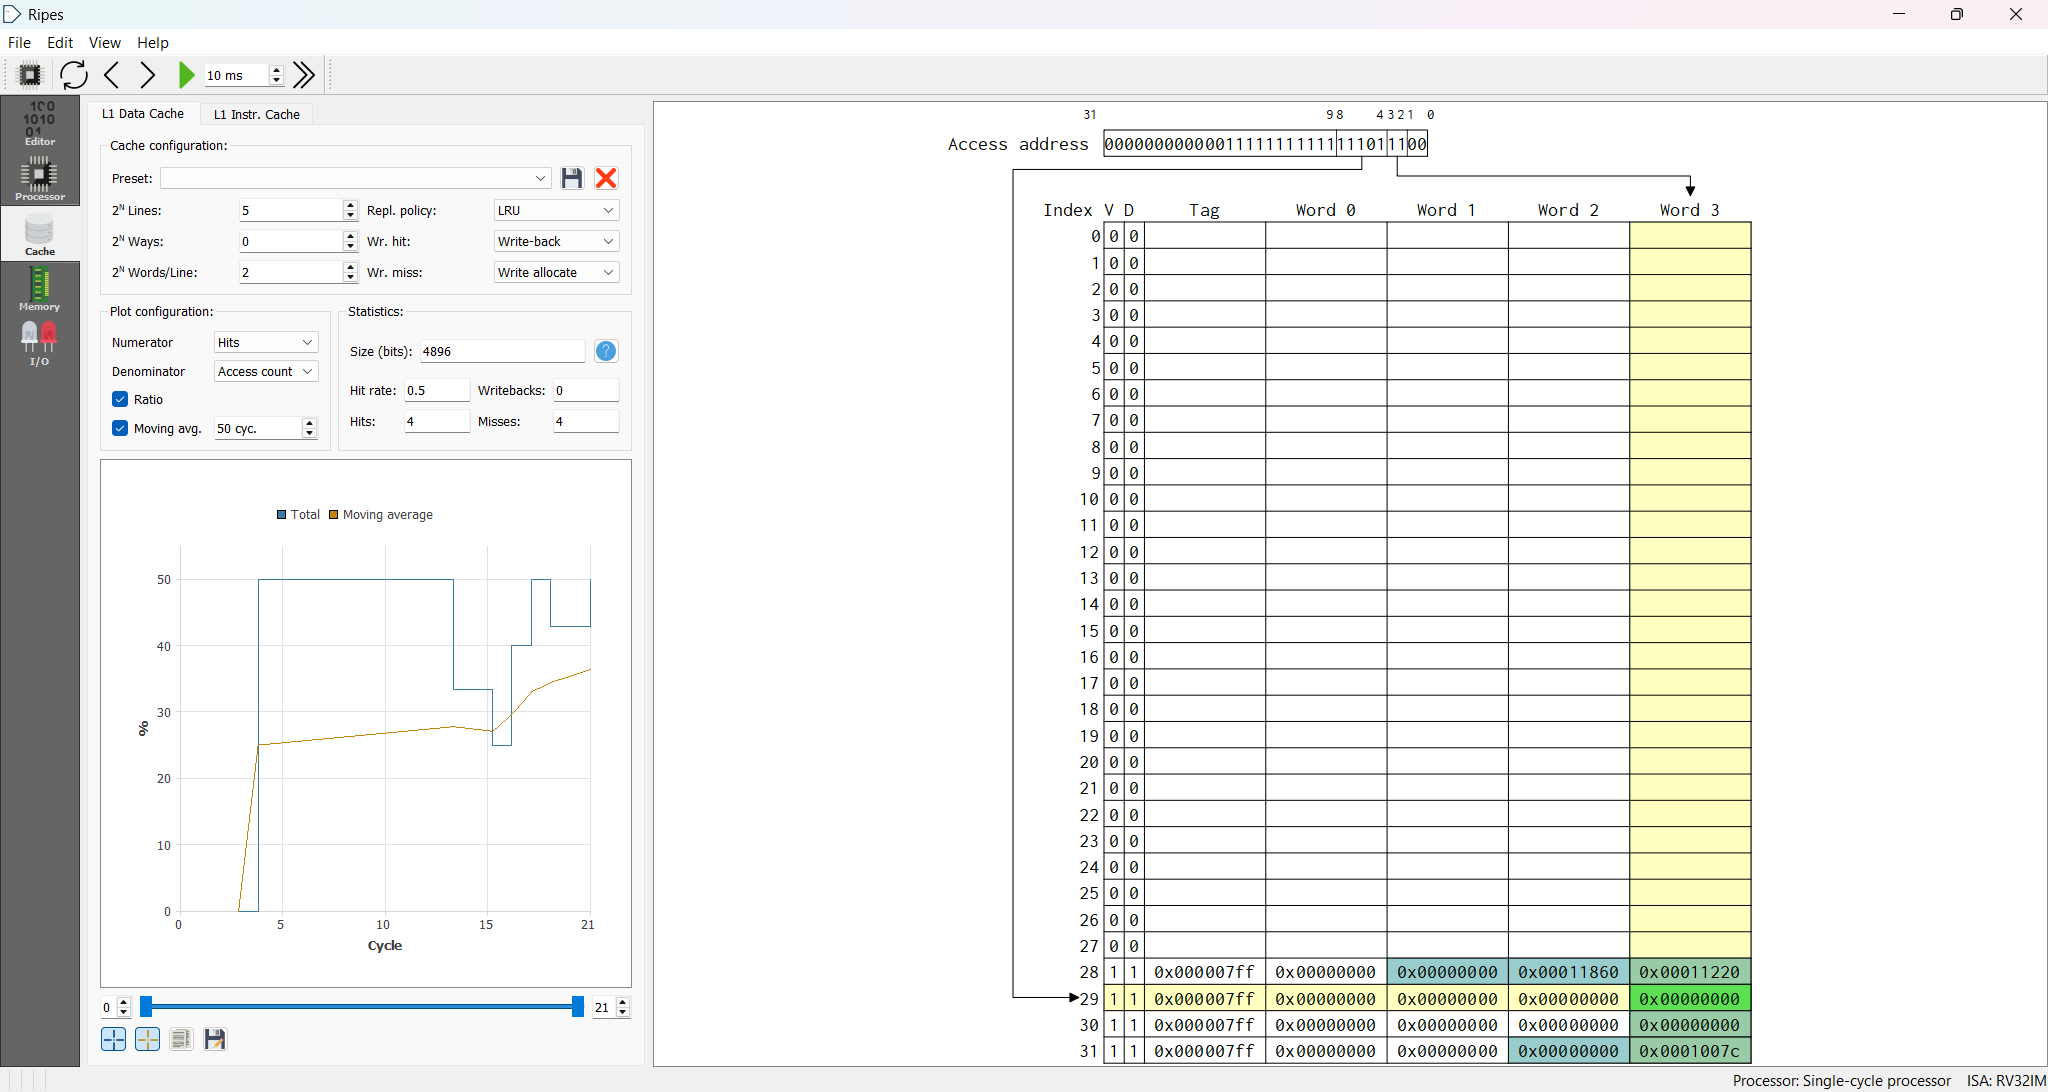Toggle the Moving avg. checkbox
This screenshot has height=1092, width=2048.
(120, 428)
